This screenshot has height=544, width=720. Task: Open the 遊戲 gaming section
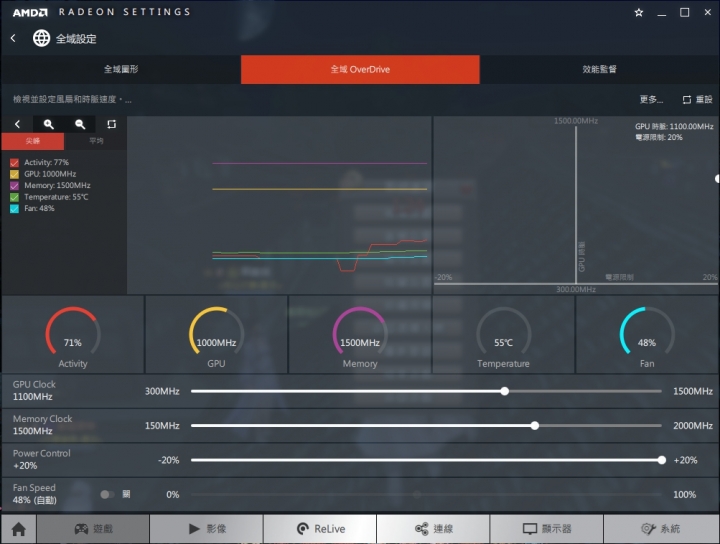click(x=93, y=529)
